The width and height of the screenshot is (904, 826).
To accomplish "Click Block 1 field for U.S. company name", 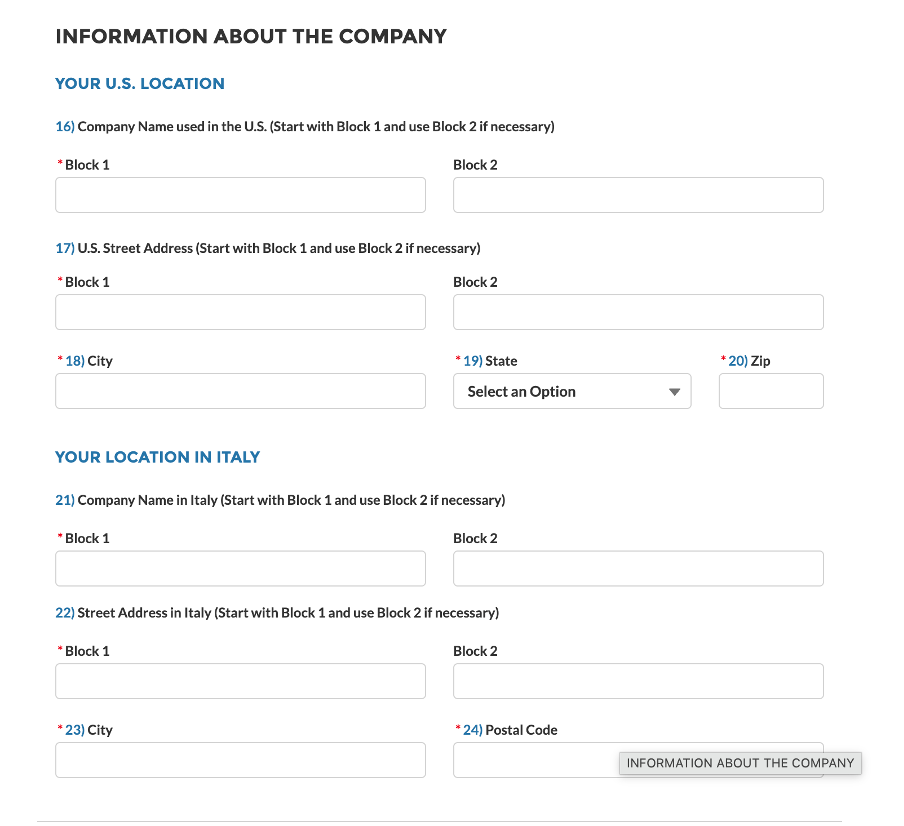I will tap(240, 195).
